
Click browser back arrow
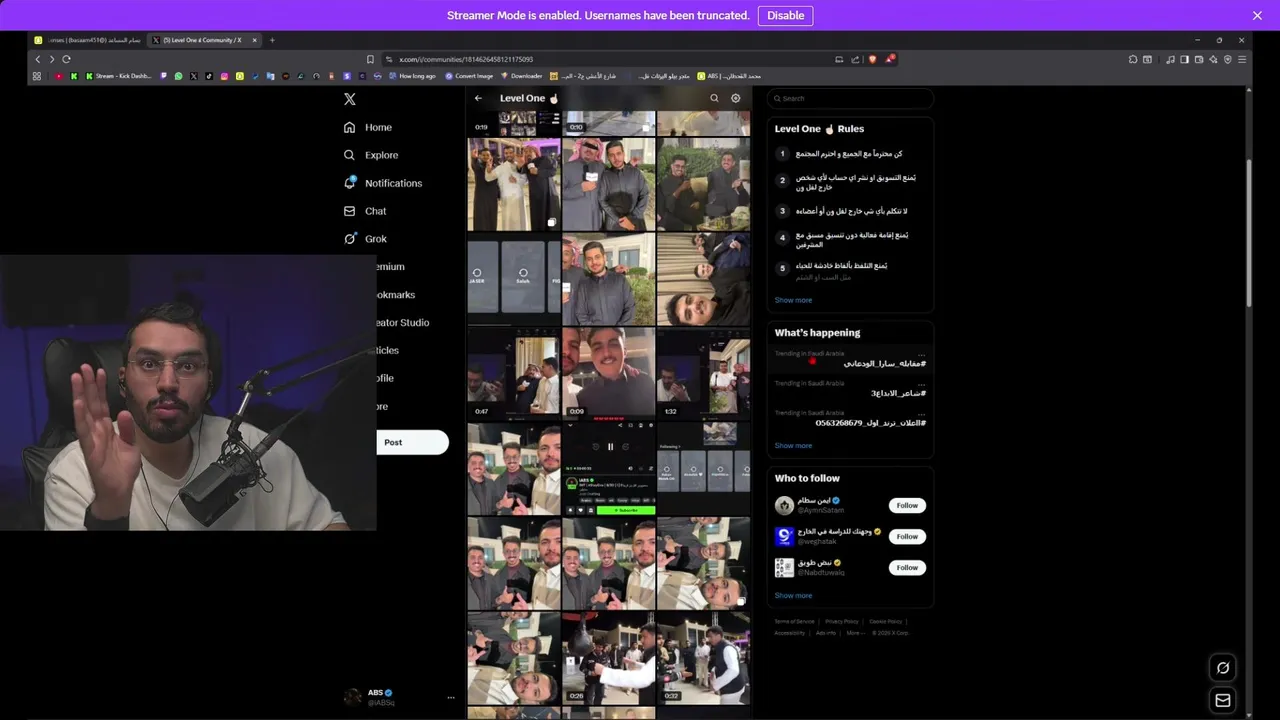pyautogui.click(x=38, y=59)
